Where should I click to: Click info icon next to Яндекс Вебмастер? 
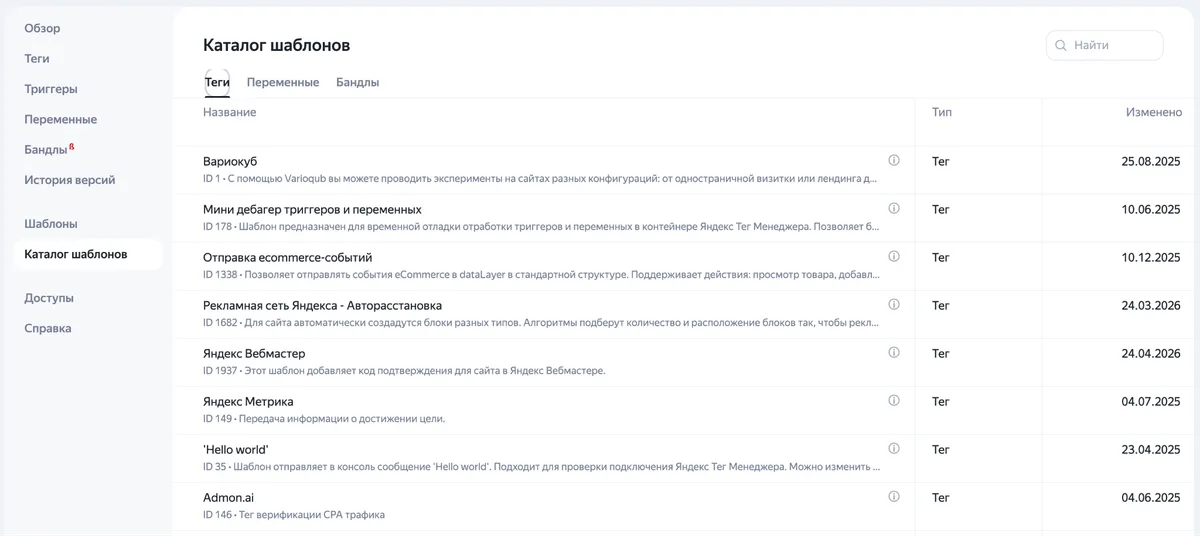894,352
